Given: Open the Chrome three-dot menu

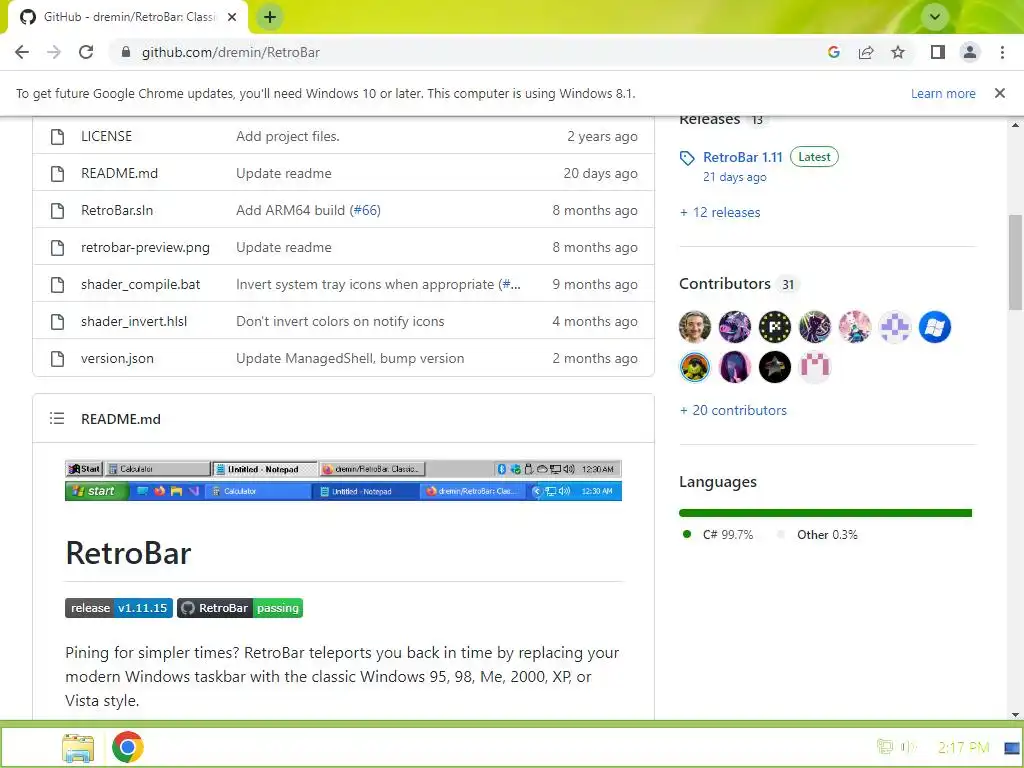Looking at the screenshot, I should (x=1002, y=52).
